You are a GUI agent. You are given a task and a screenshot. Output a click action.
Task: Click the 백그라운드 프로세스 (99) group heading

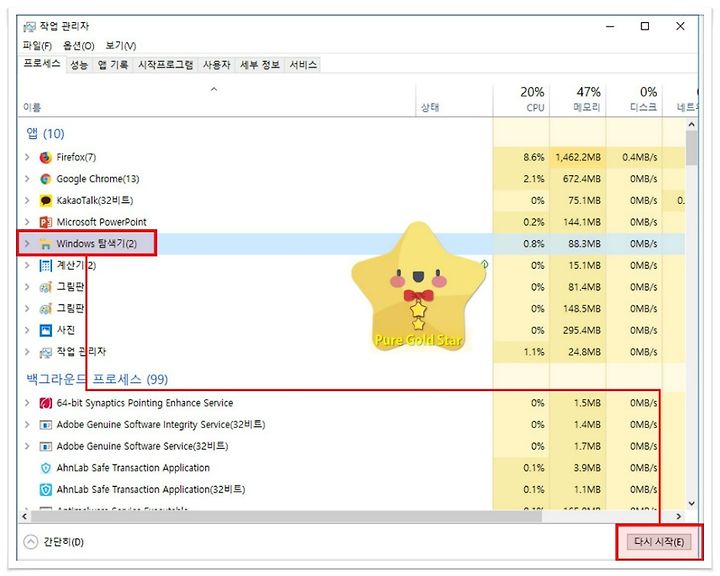point(97,379)
